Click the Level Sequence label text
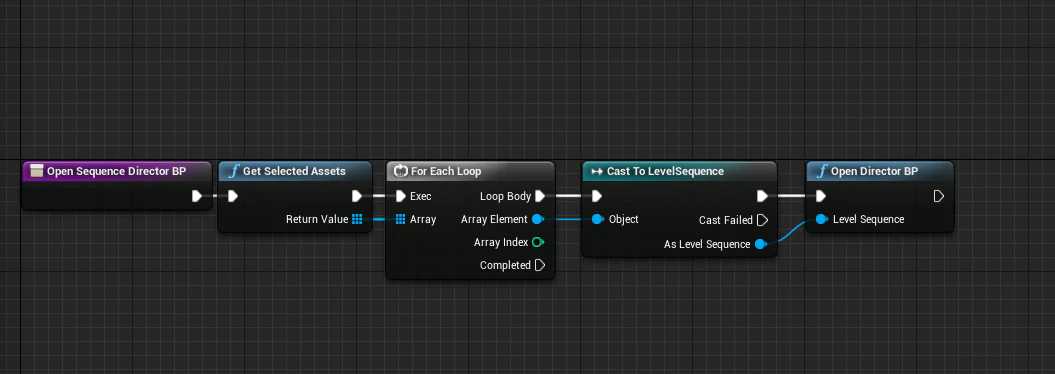 tap(869, 219)
